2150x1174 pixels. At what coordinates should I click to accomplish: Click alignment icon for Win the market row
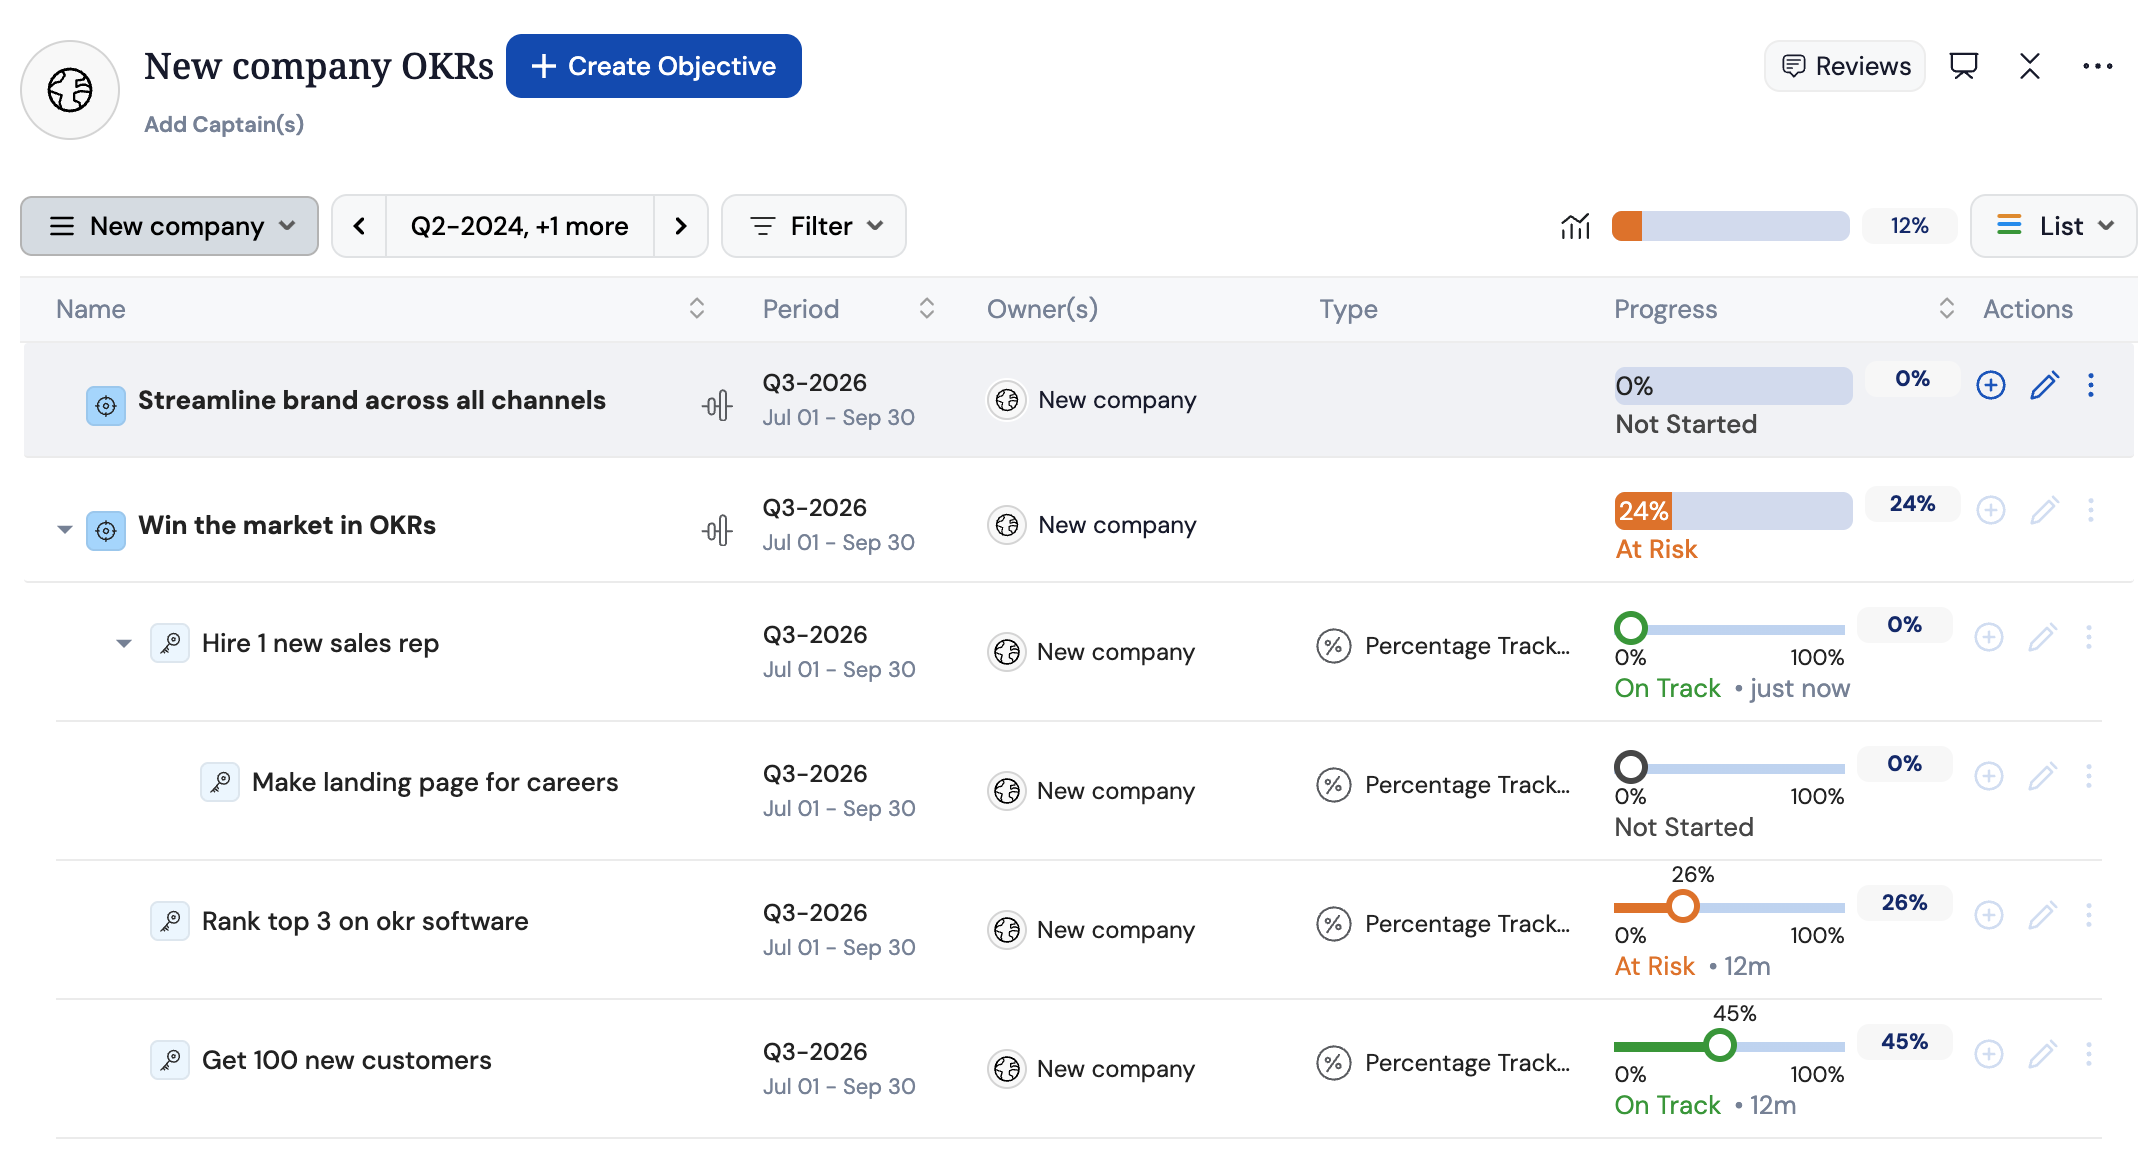point(717,530)
